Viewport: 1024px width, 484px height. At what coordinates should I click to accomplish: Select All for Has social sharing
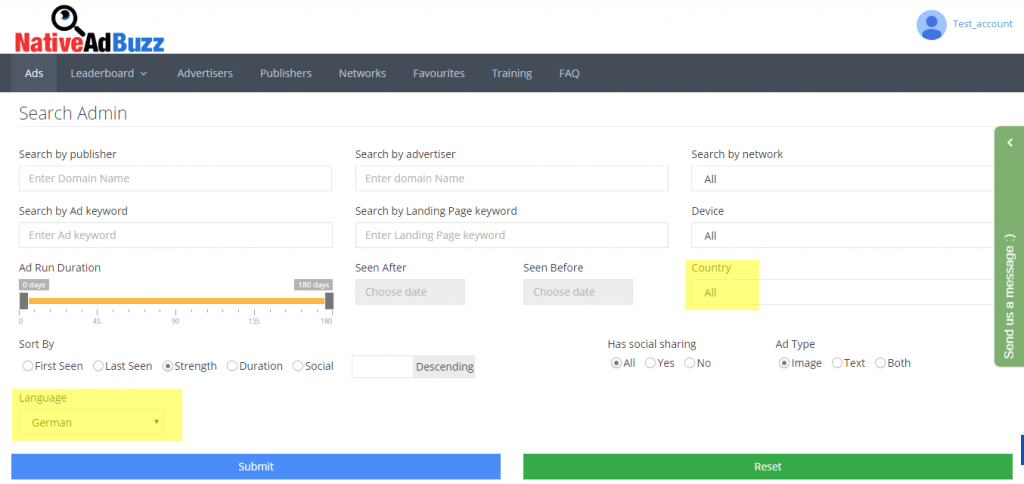(x=616, y=363)
